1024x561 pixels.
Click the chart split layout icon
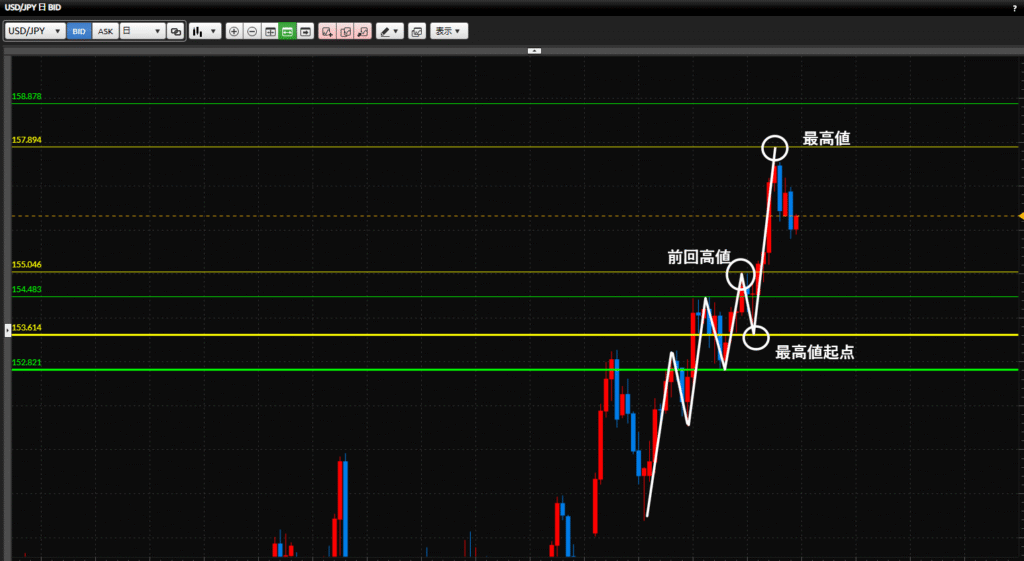[270, 31]
